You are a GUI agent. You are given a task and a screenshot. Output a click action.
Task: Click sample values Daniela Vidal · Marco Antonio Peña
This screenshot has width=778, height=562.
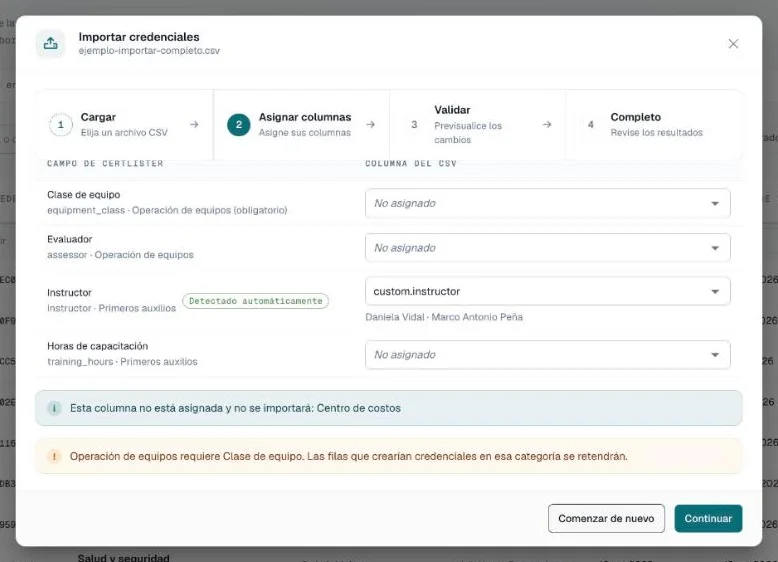coord(444,317)
